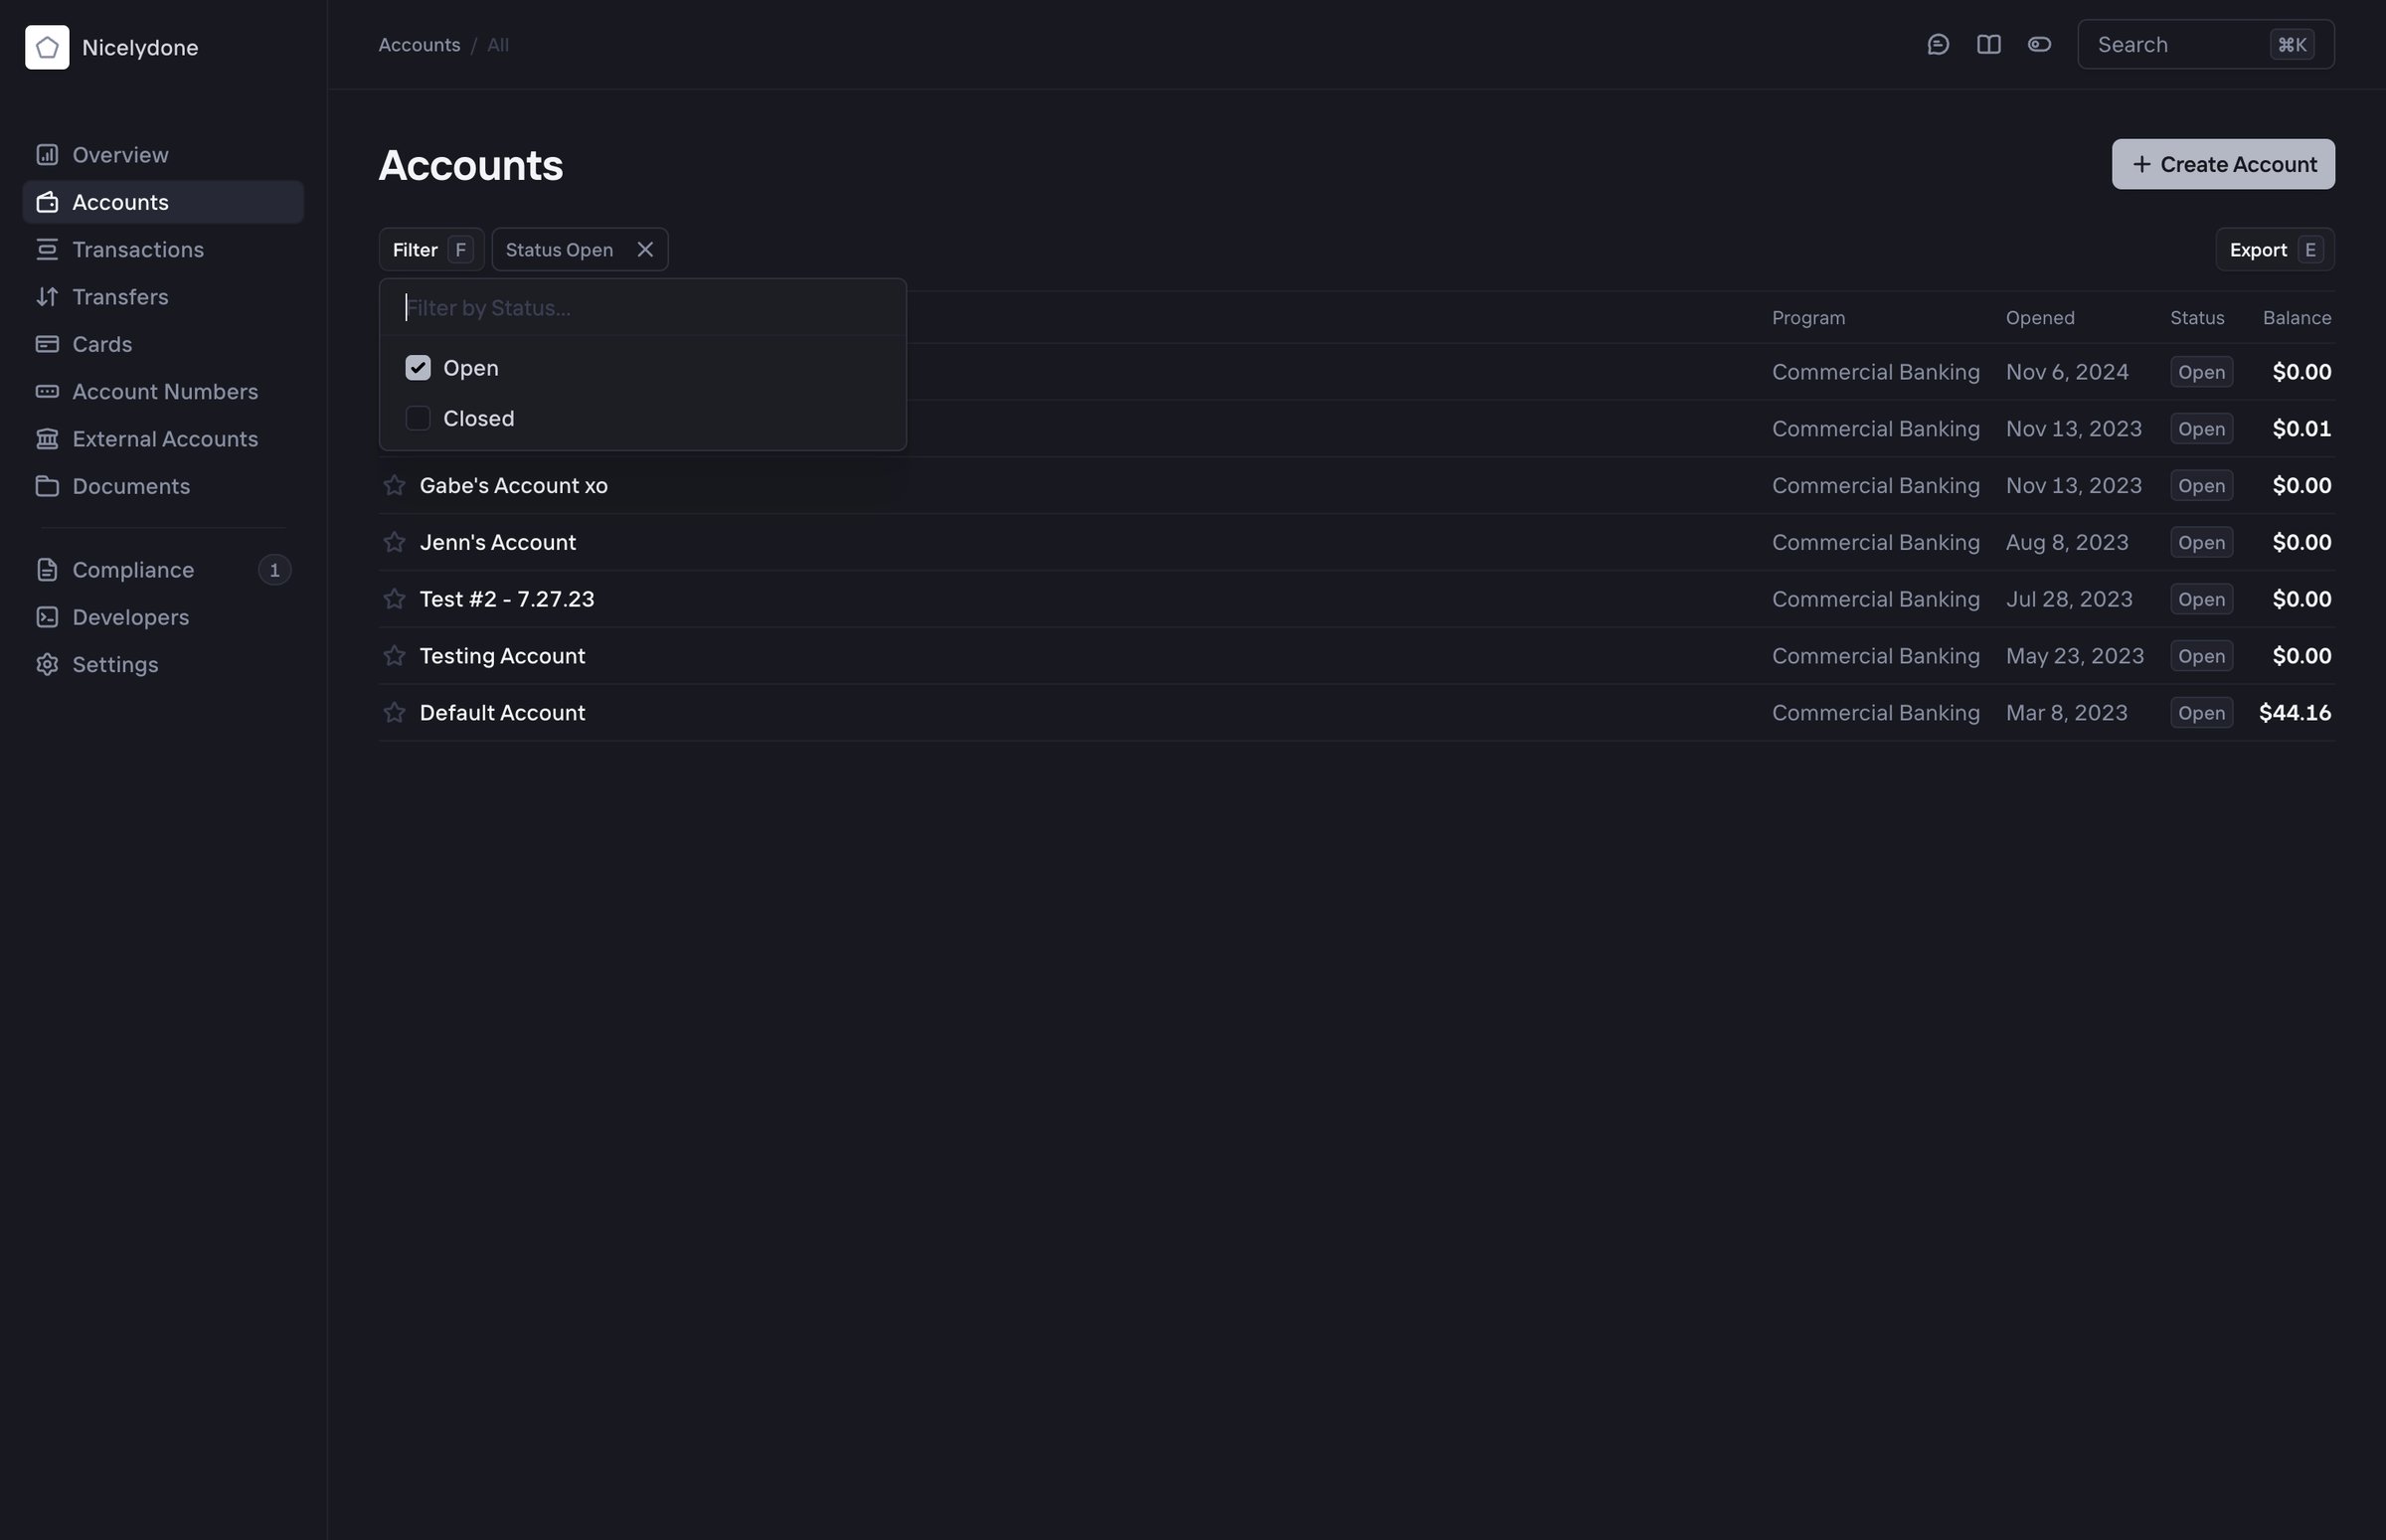This screenshot has height=1540, width=2386.
Task: Click the Export button
Action: point(2274,250)
